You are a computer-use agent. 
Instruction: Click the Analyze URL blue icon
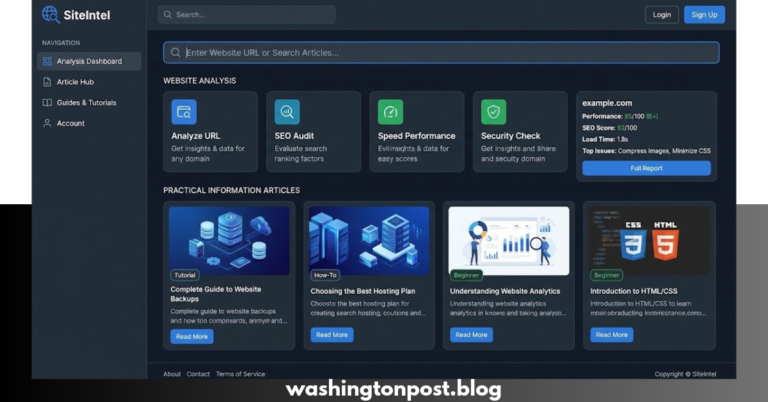(184, 112)
